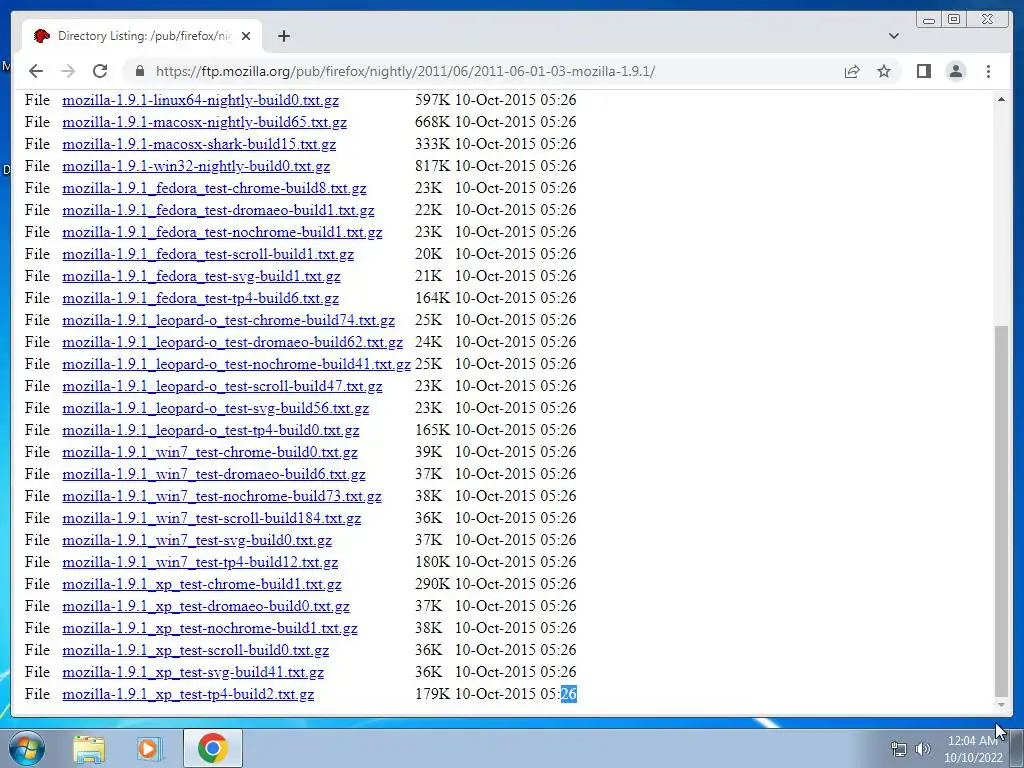View site information lock icon
This screenshot has height=768, width=1024.
[139, 71]
